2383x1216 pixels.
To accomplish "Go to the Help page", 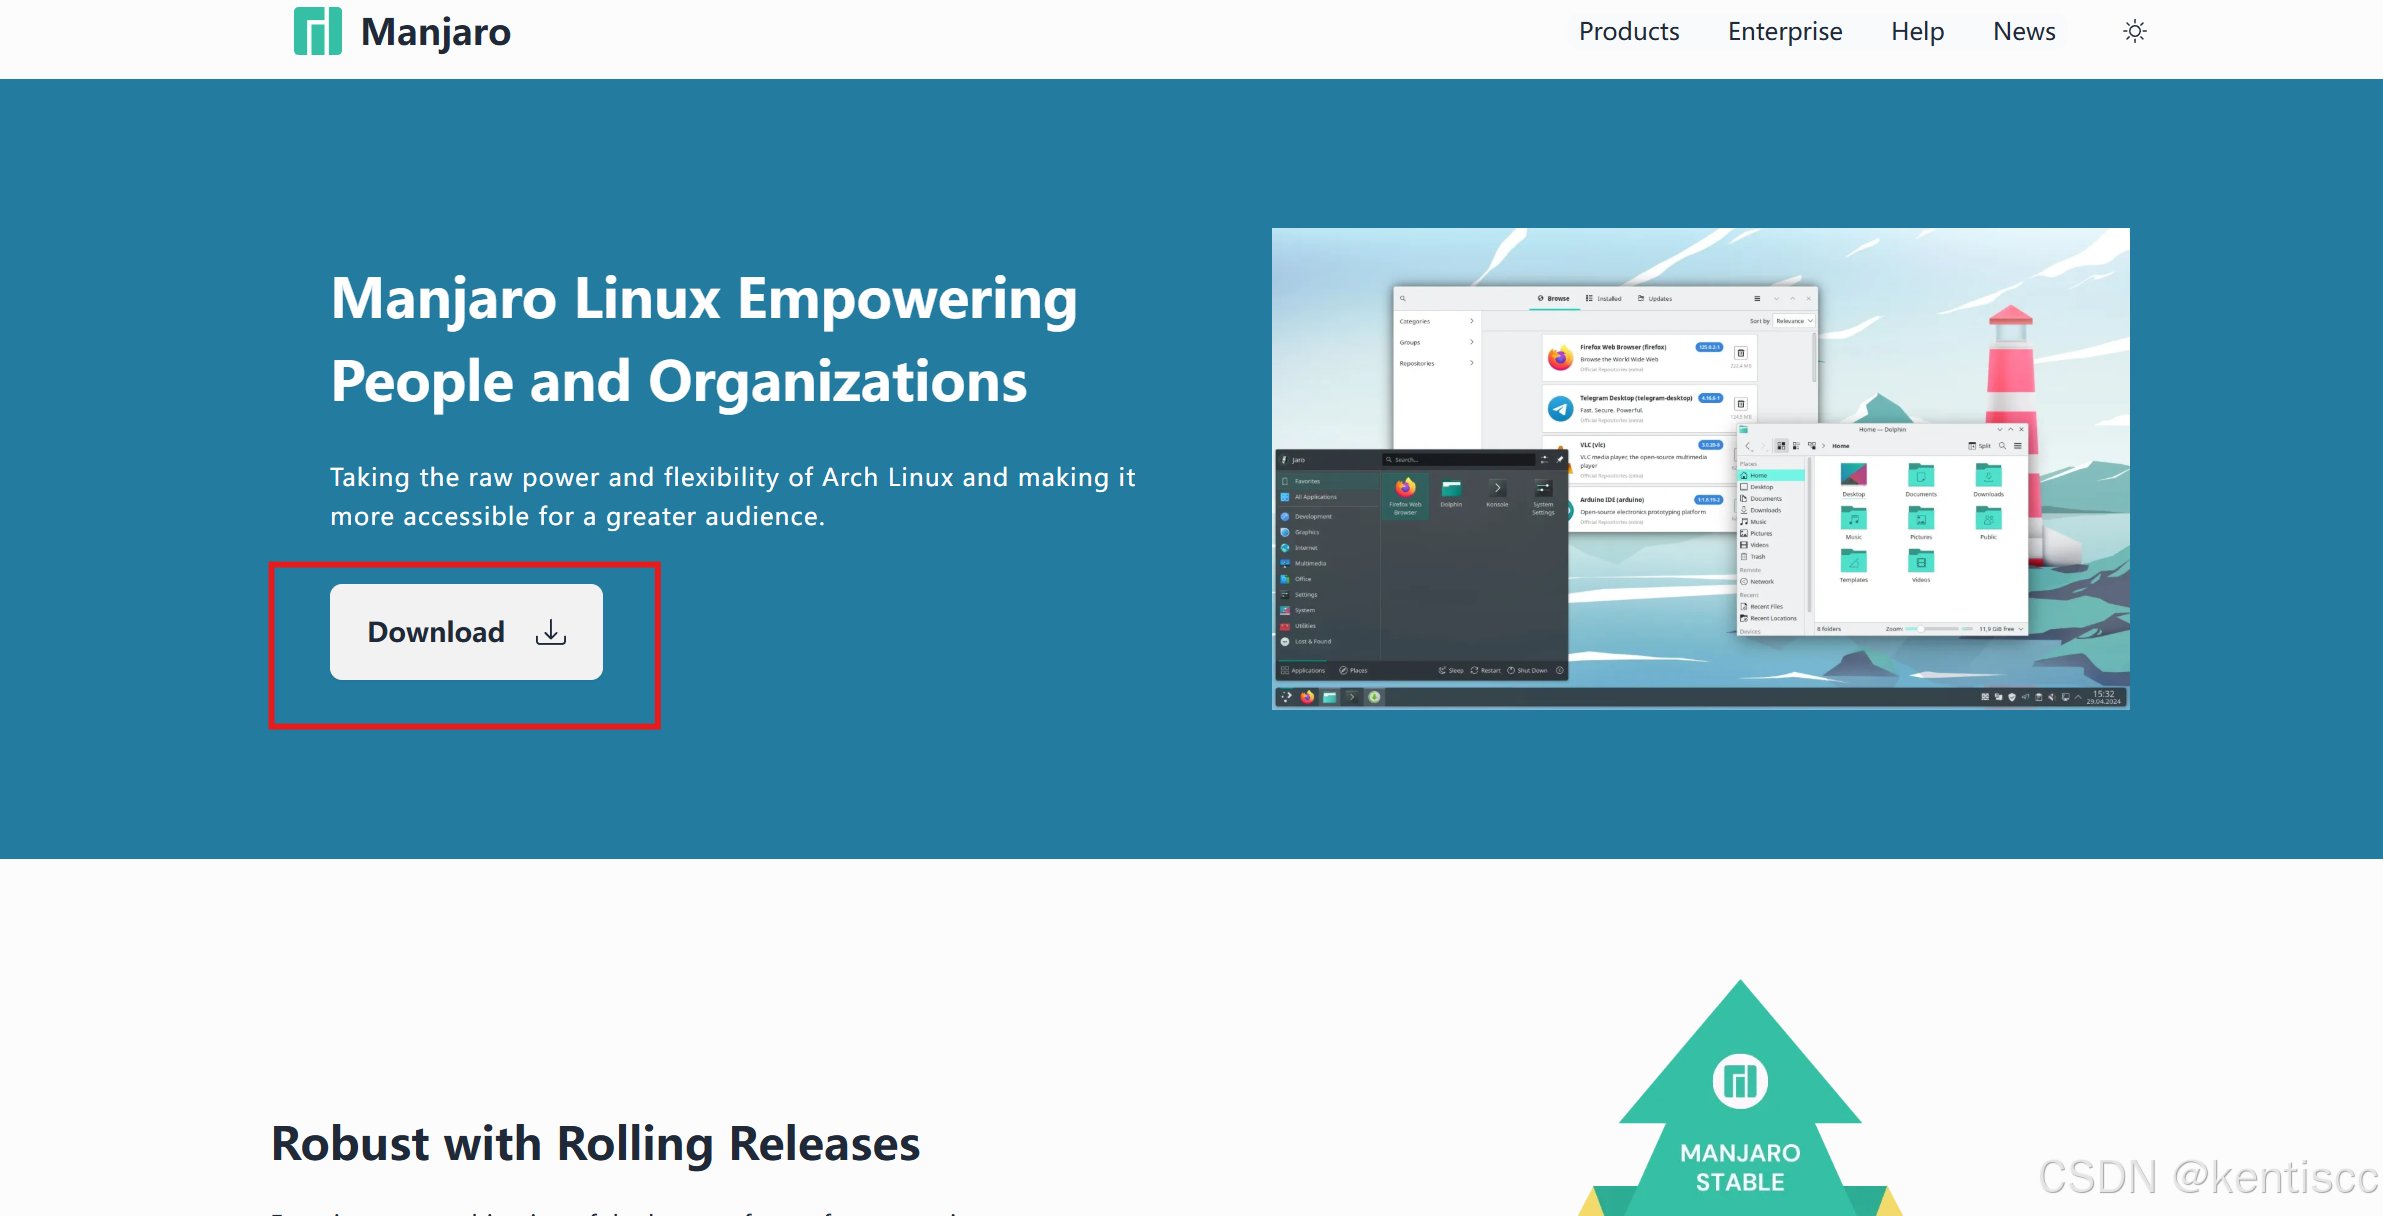I will (x=1916, y=31).
